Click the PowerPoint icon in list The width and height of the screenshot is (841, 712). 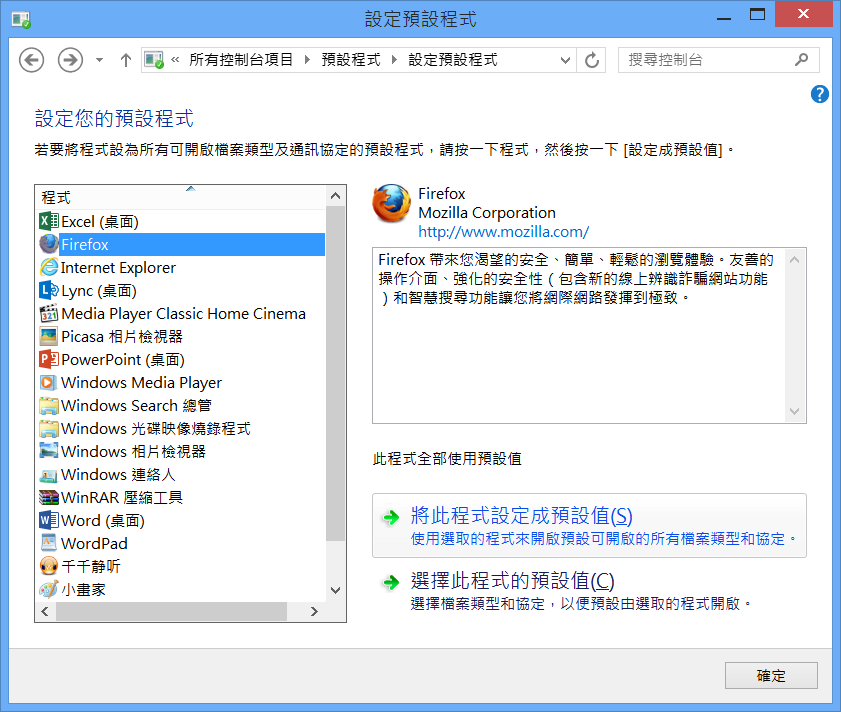click(x=49, y=359)
